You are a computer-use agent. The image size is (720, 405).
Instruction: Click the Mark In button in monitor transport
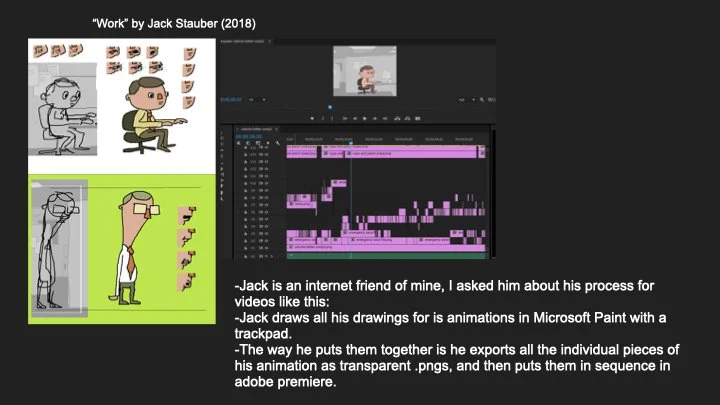(323, 118)
